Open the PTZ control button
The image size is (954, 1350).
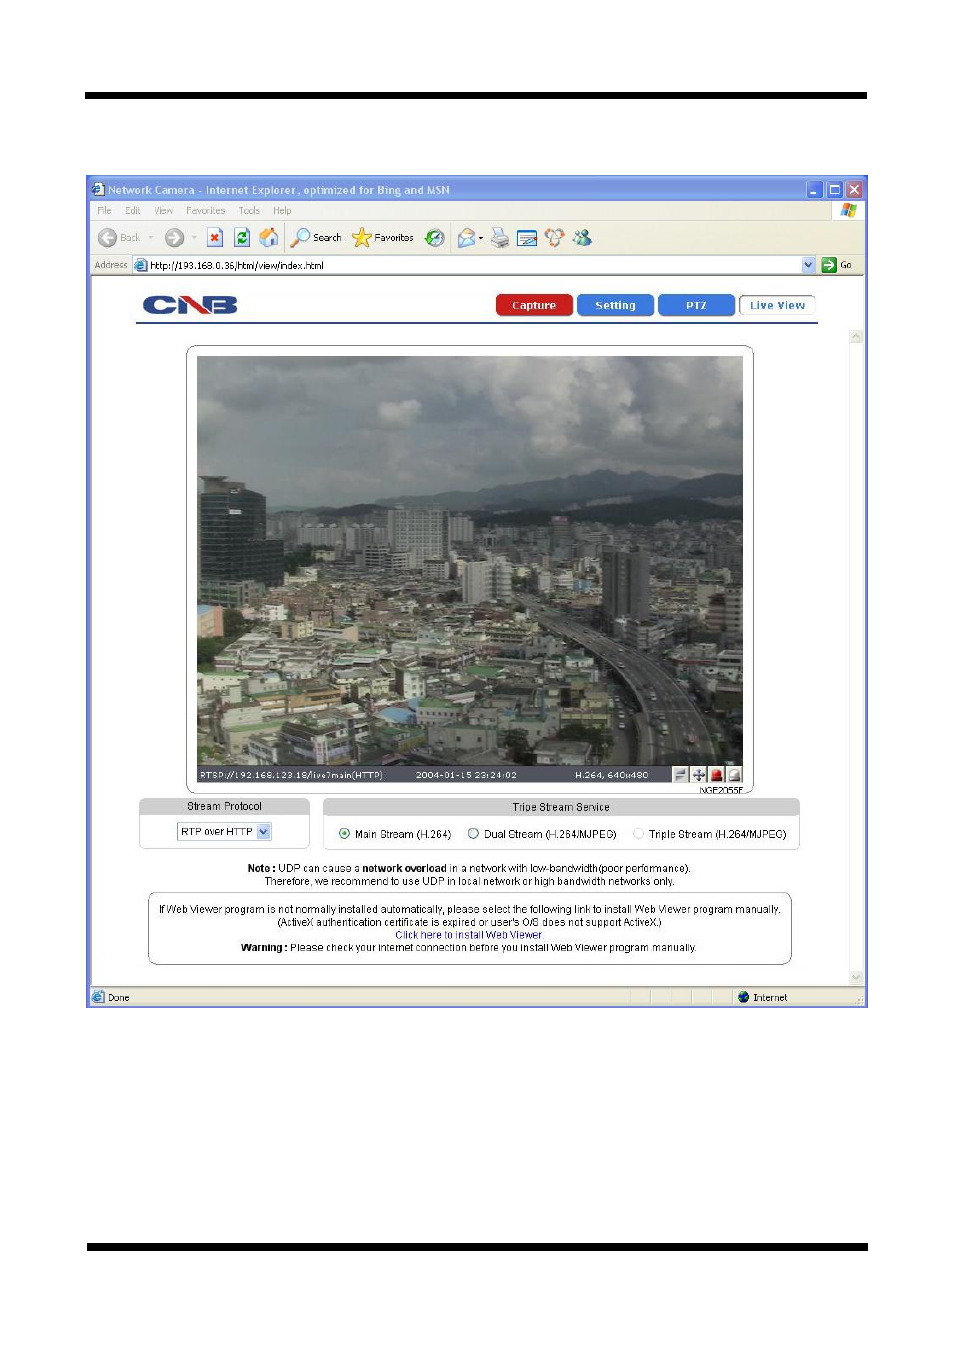(x=696, y=305)
